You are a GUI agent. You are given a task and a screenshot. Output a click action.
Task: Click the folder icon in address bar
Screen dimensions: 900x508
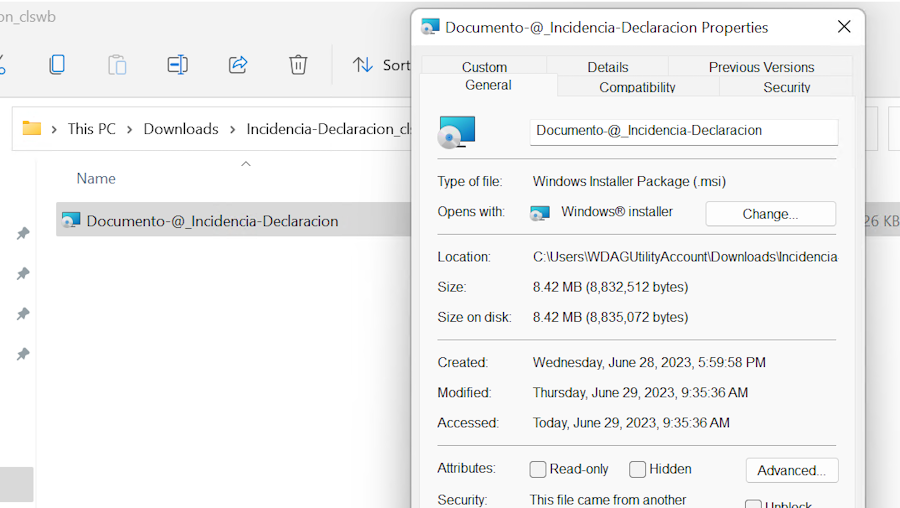click(32, 129)
